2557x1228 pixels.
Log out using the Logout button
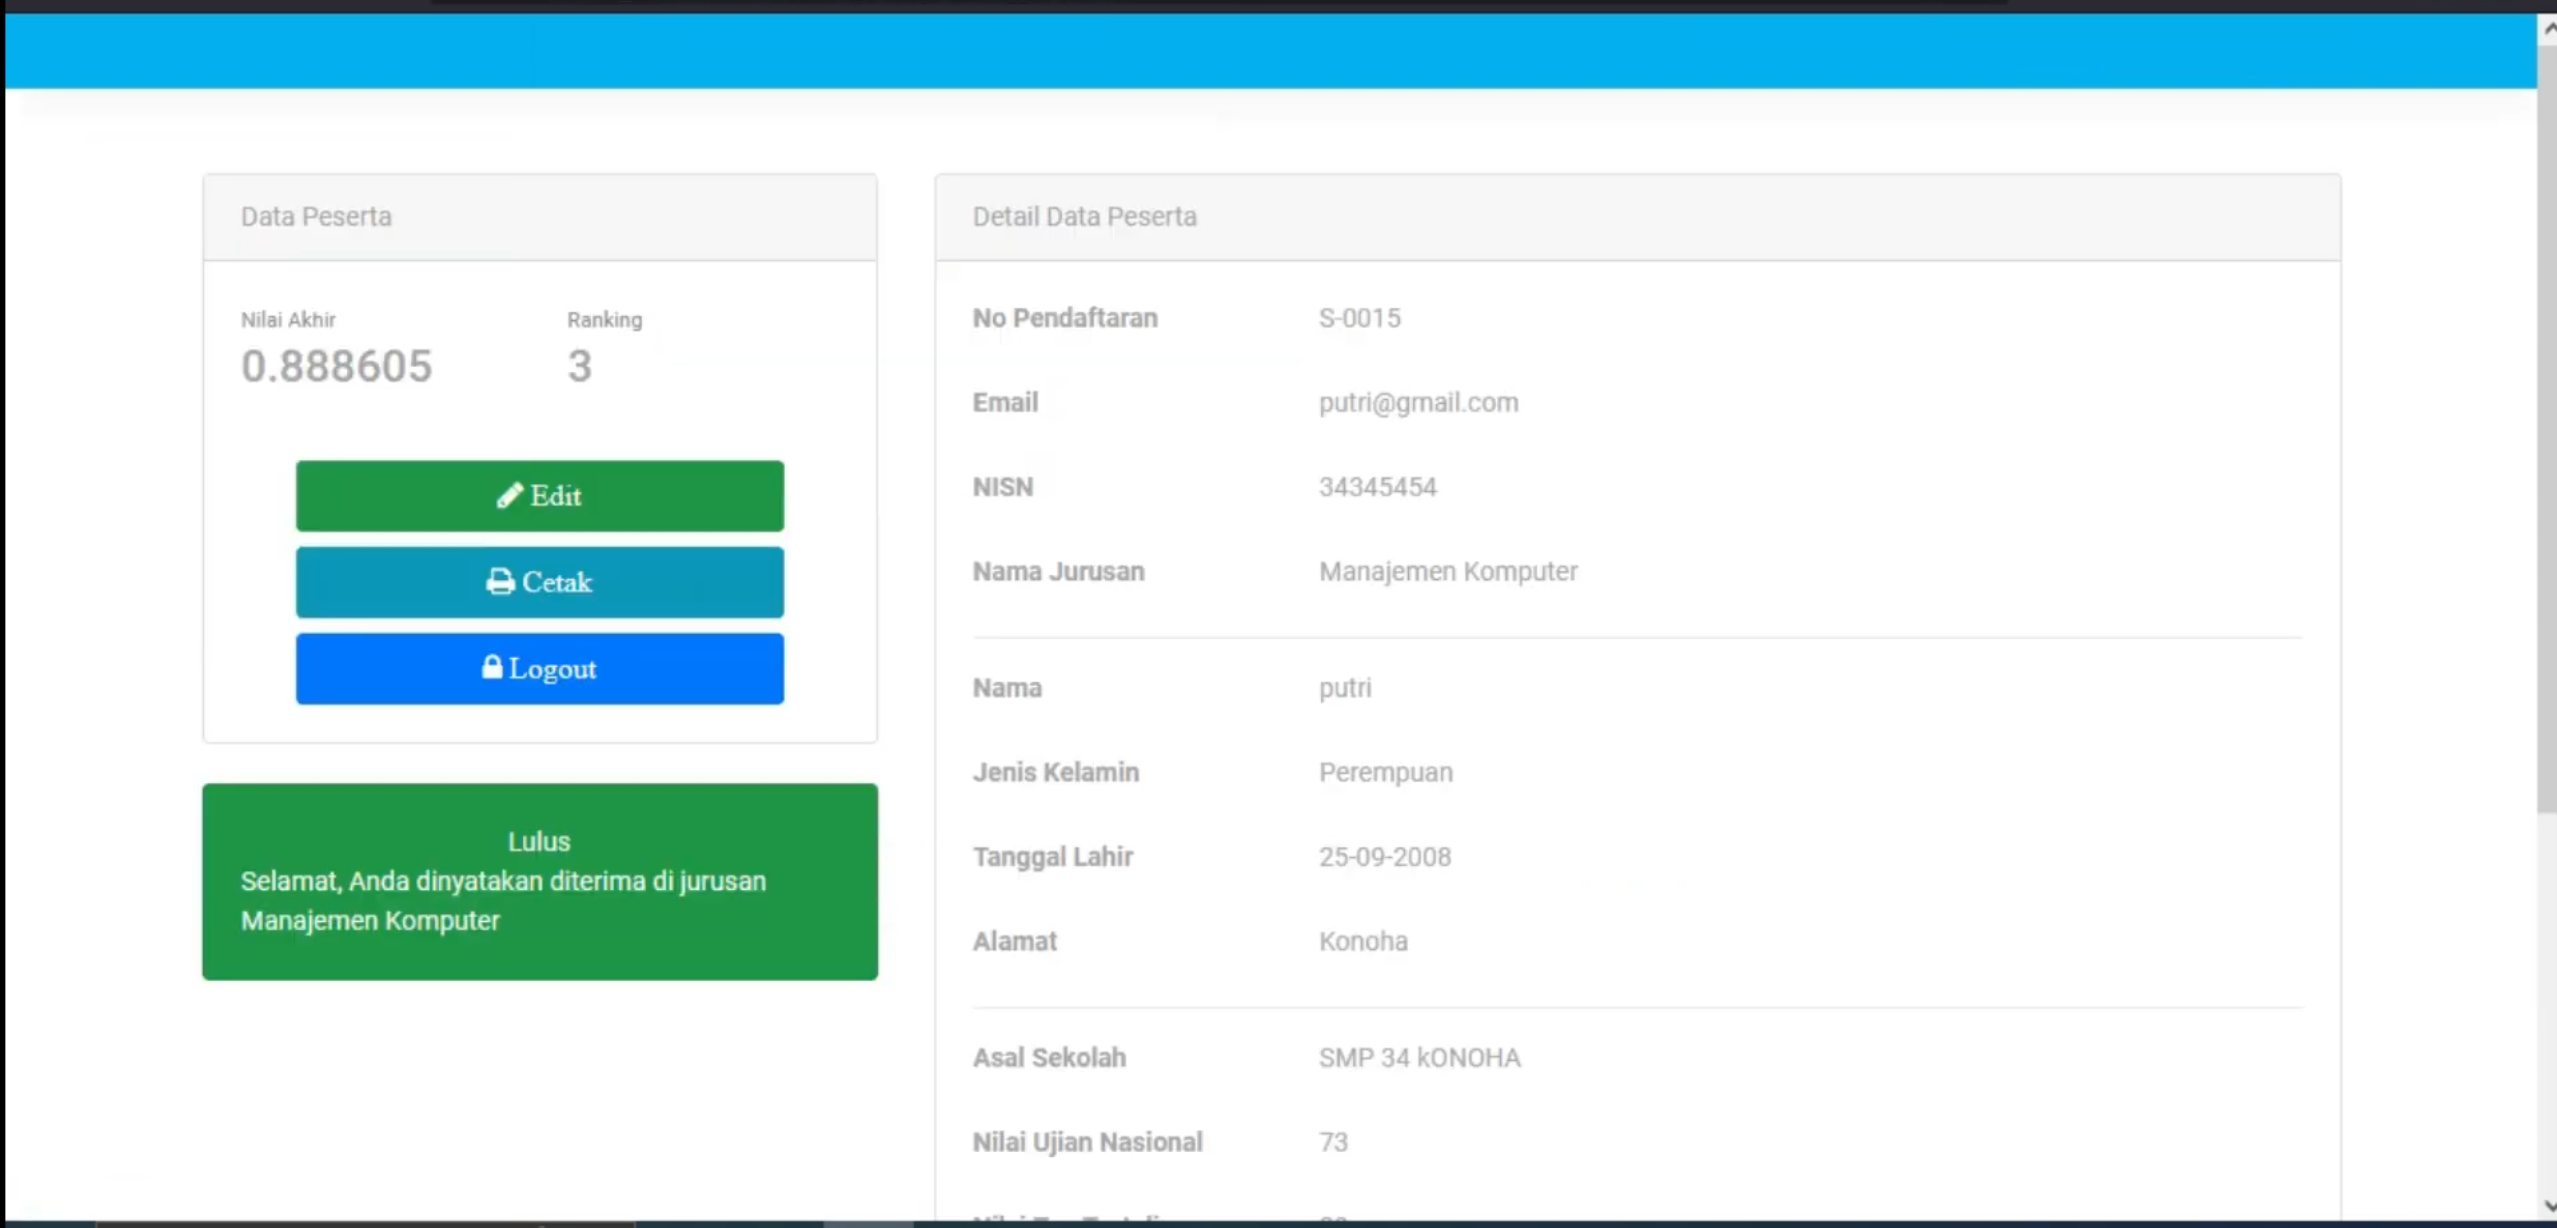pyautogui.click(x=539, y=668)
